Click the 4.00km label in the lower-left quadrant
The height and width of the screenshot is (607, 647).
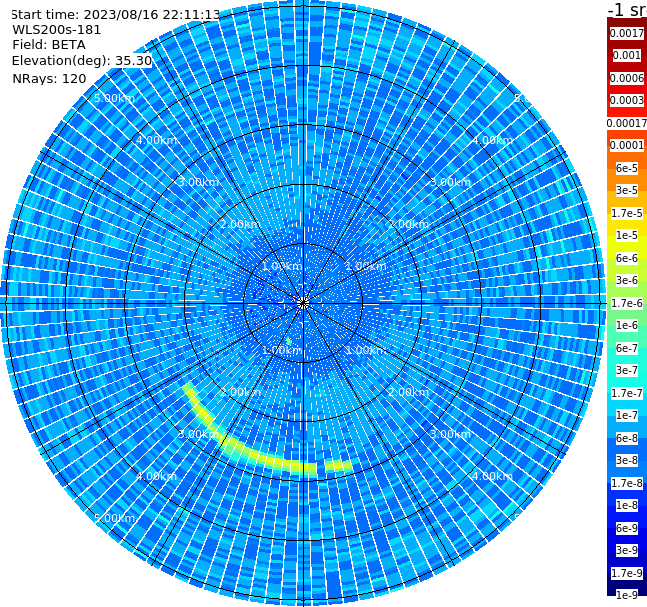point(156,476)
